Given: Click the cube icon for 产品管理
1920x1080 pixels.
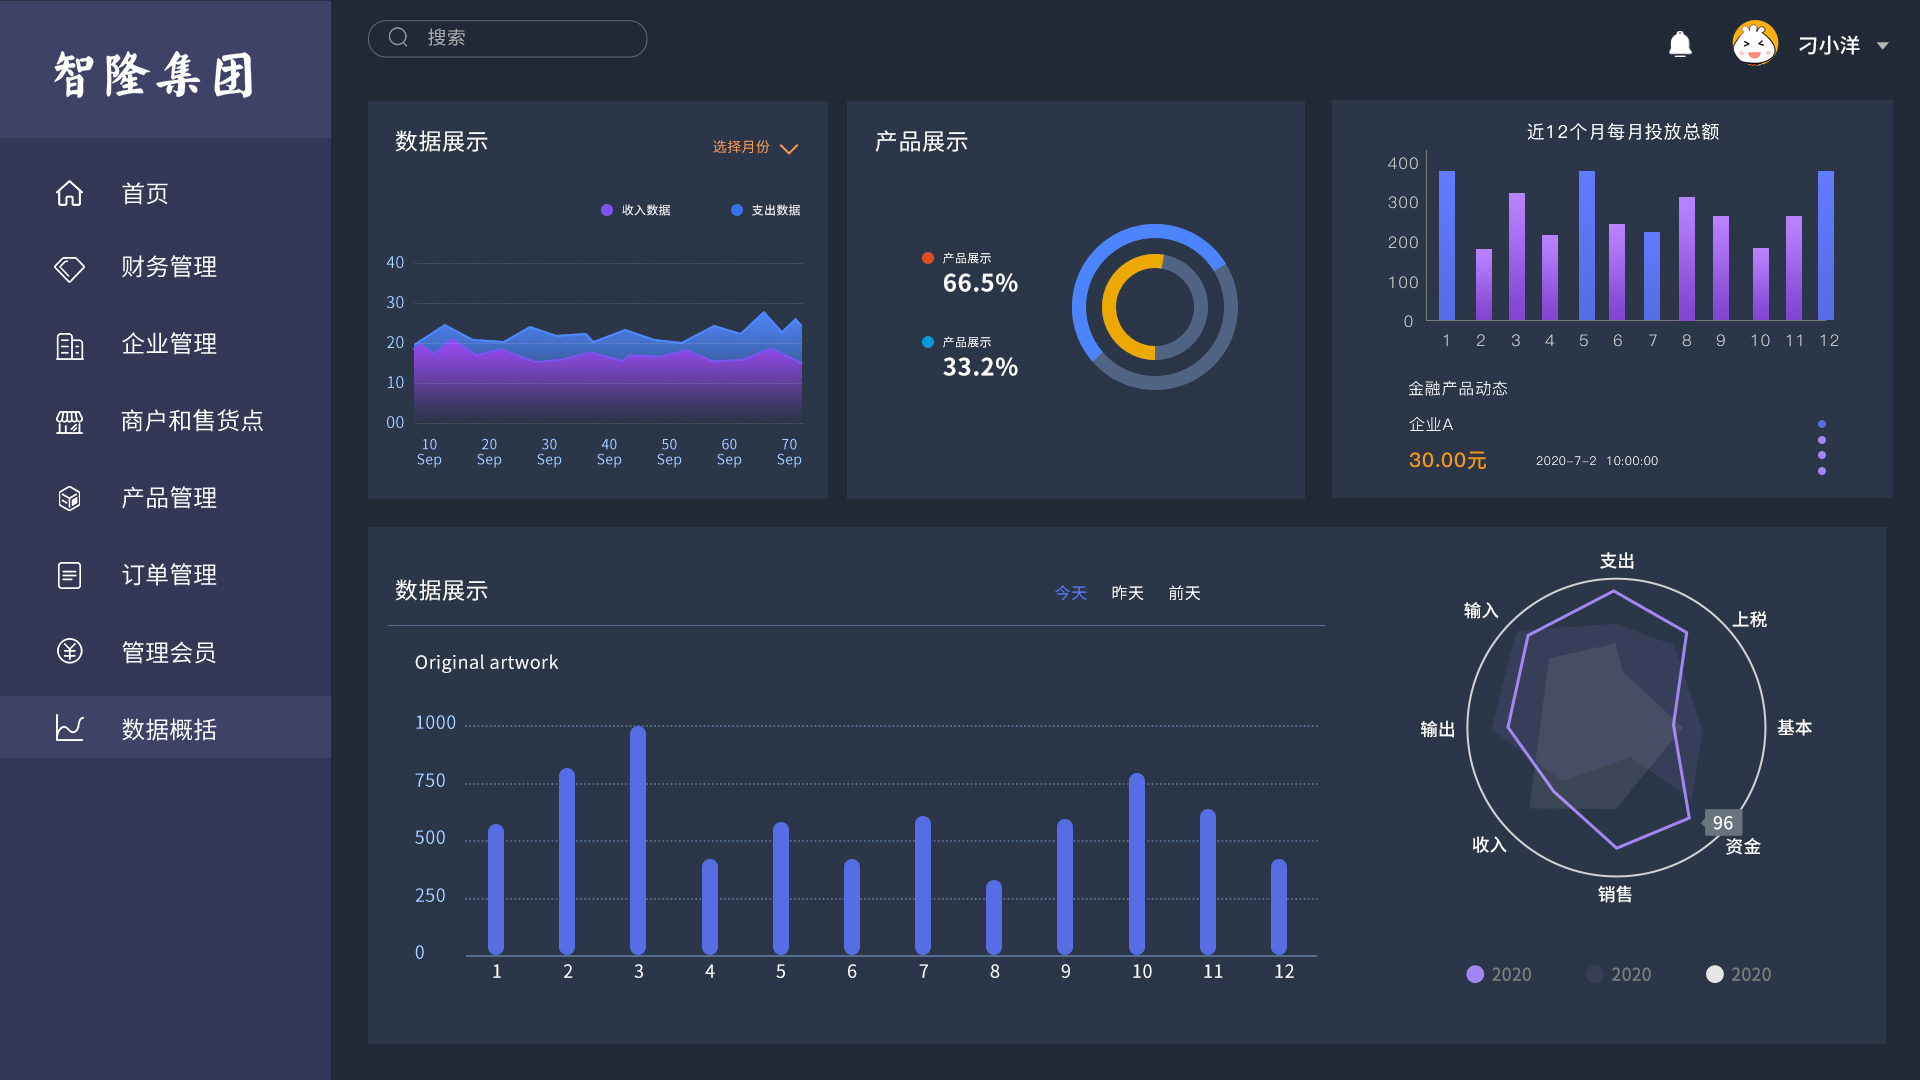Looking at the screenshot, I should 69,498.
